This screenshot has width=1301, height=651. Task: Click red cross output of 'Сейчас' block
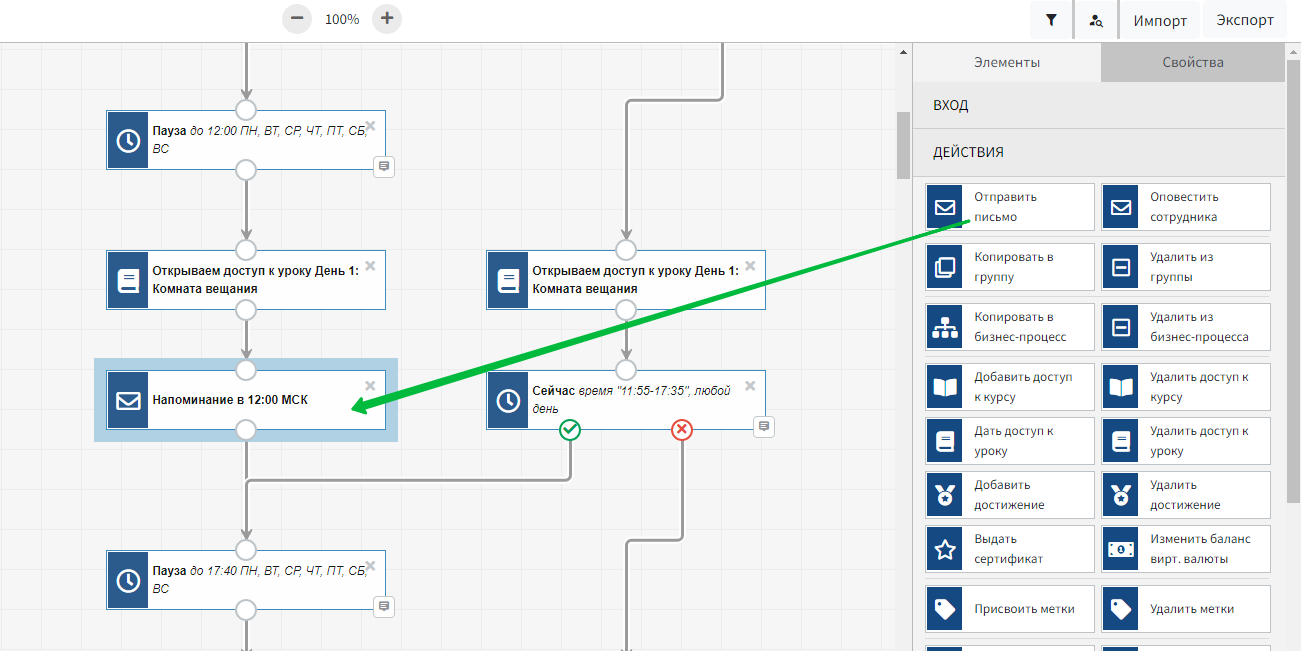tap(682, 429)
